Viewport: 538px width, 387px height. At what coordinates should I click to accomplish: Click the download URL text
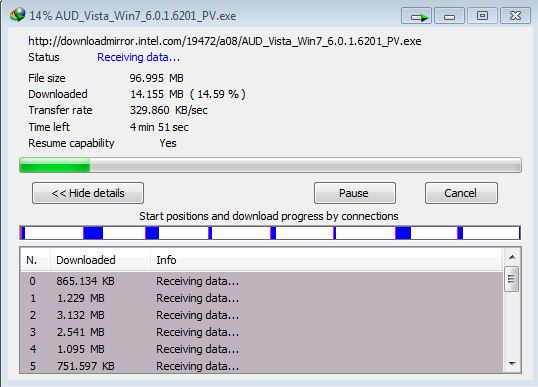point(225,41)
